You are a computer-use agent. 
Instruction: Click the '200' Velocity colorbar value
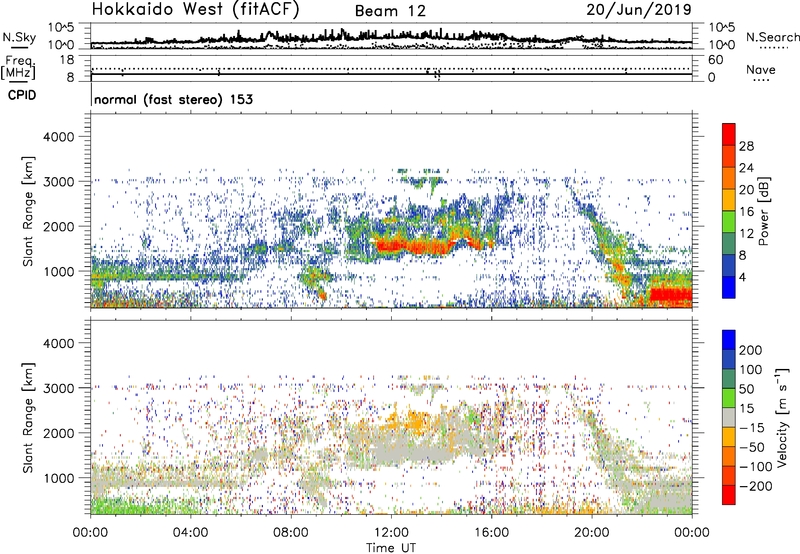click(x=751, y=350)
